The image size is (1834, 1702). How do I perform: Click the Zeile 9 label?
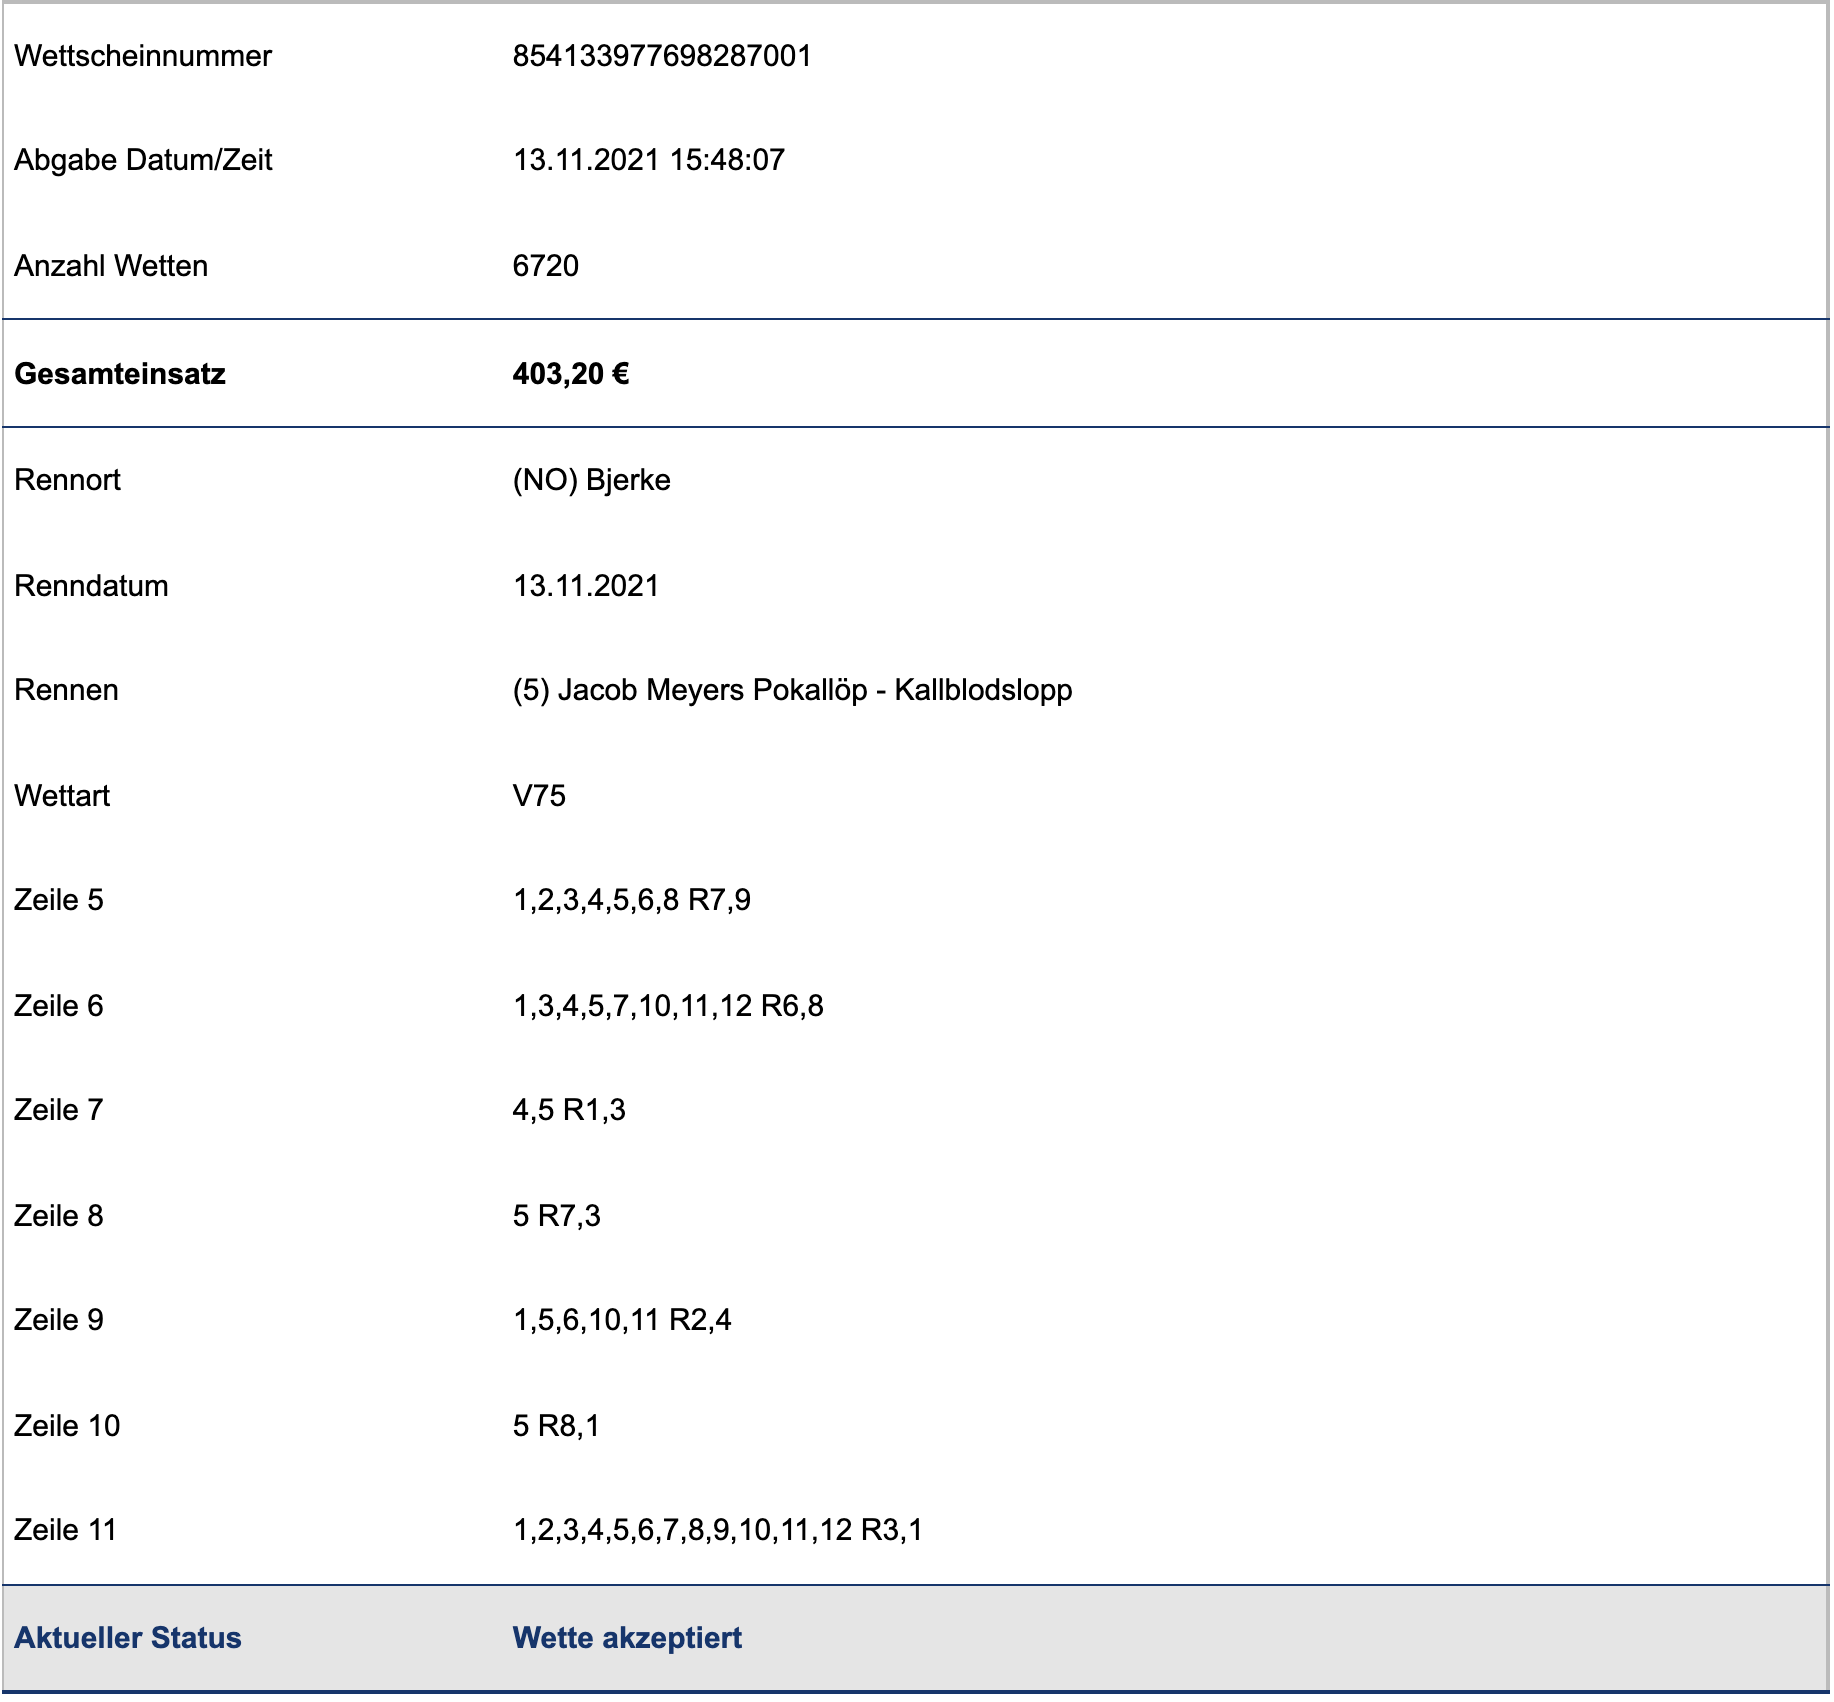point(59,1320)
